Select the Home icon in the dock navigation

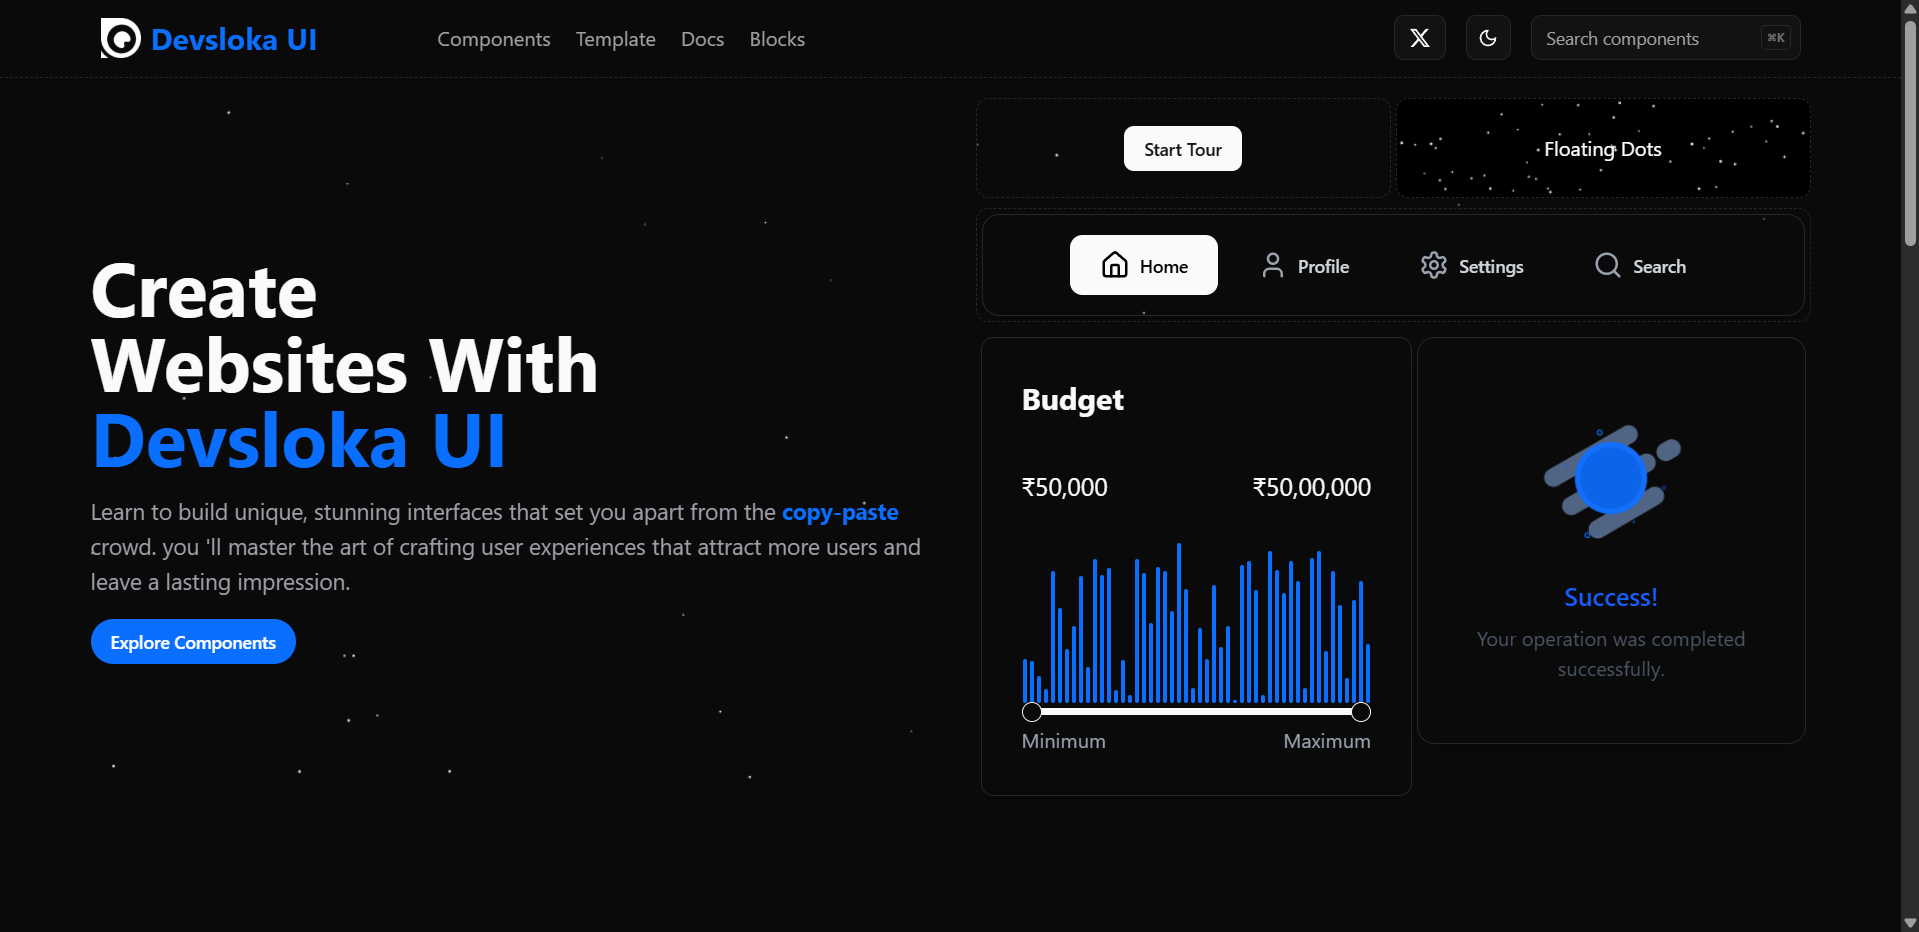click(x=1116, y=265)
